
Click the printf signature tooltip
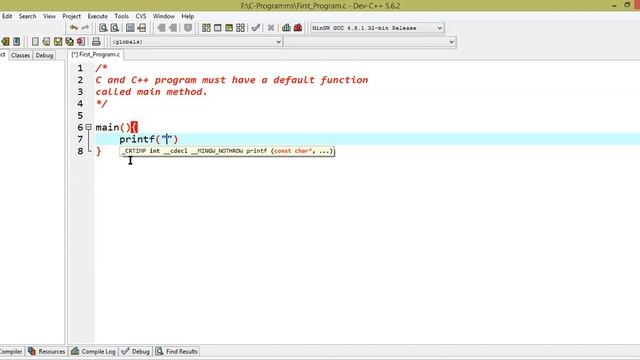tap(227, 151)
